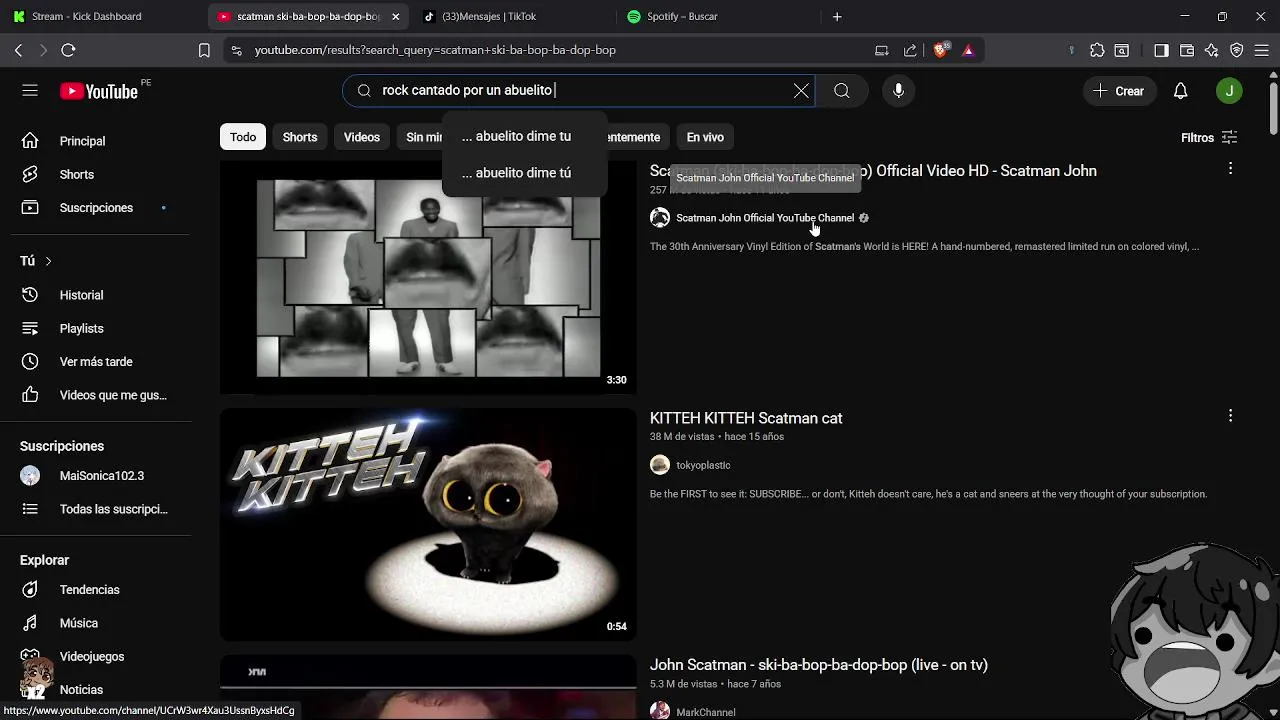Open the install app icon in address bar
The width and height of the screenshot is (1280, 720).
coord(882,50)
